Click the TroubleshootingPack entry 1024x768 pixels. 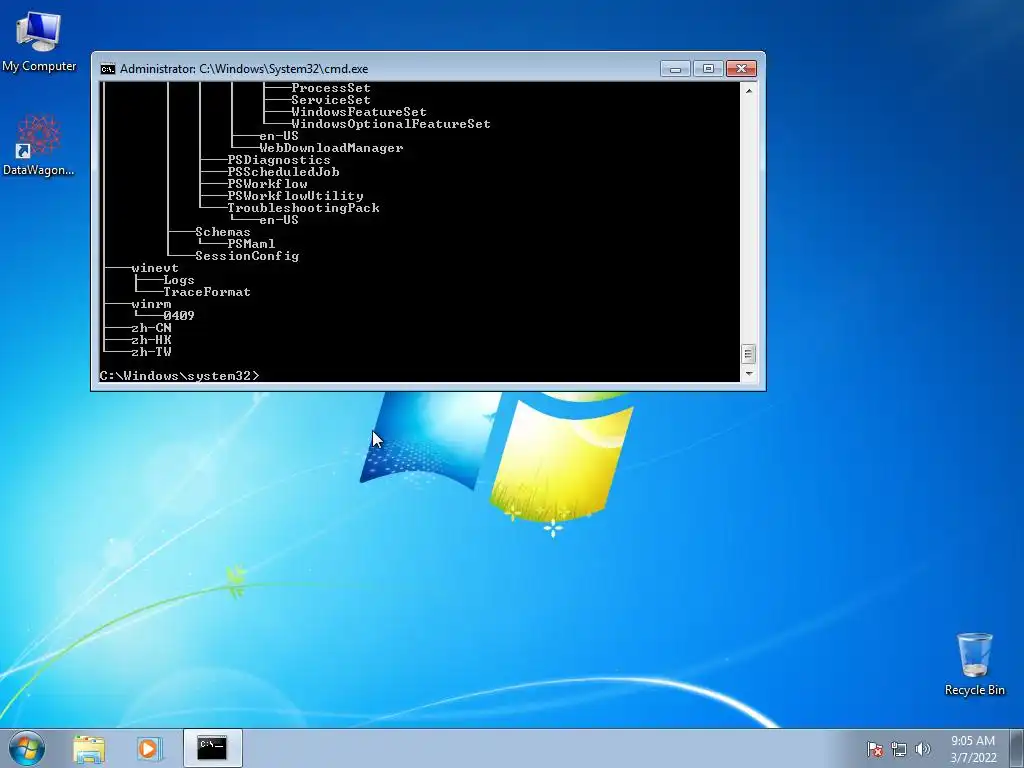[303, 208]
